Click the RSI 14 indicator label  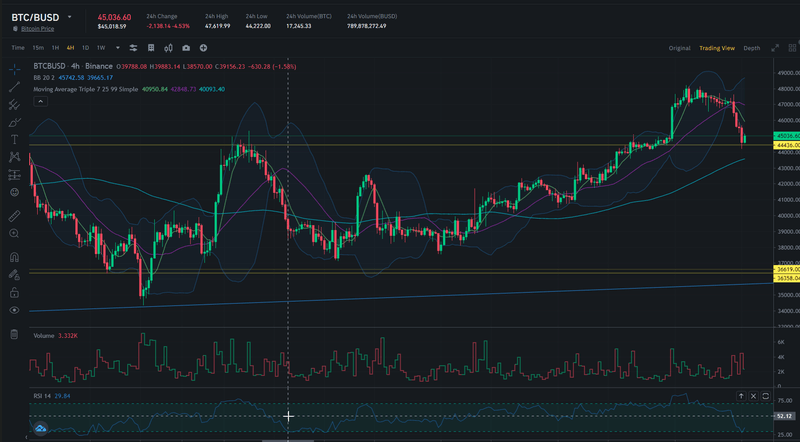coord(42,396)
